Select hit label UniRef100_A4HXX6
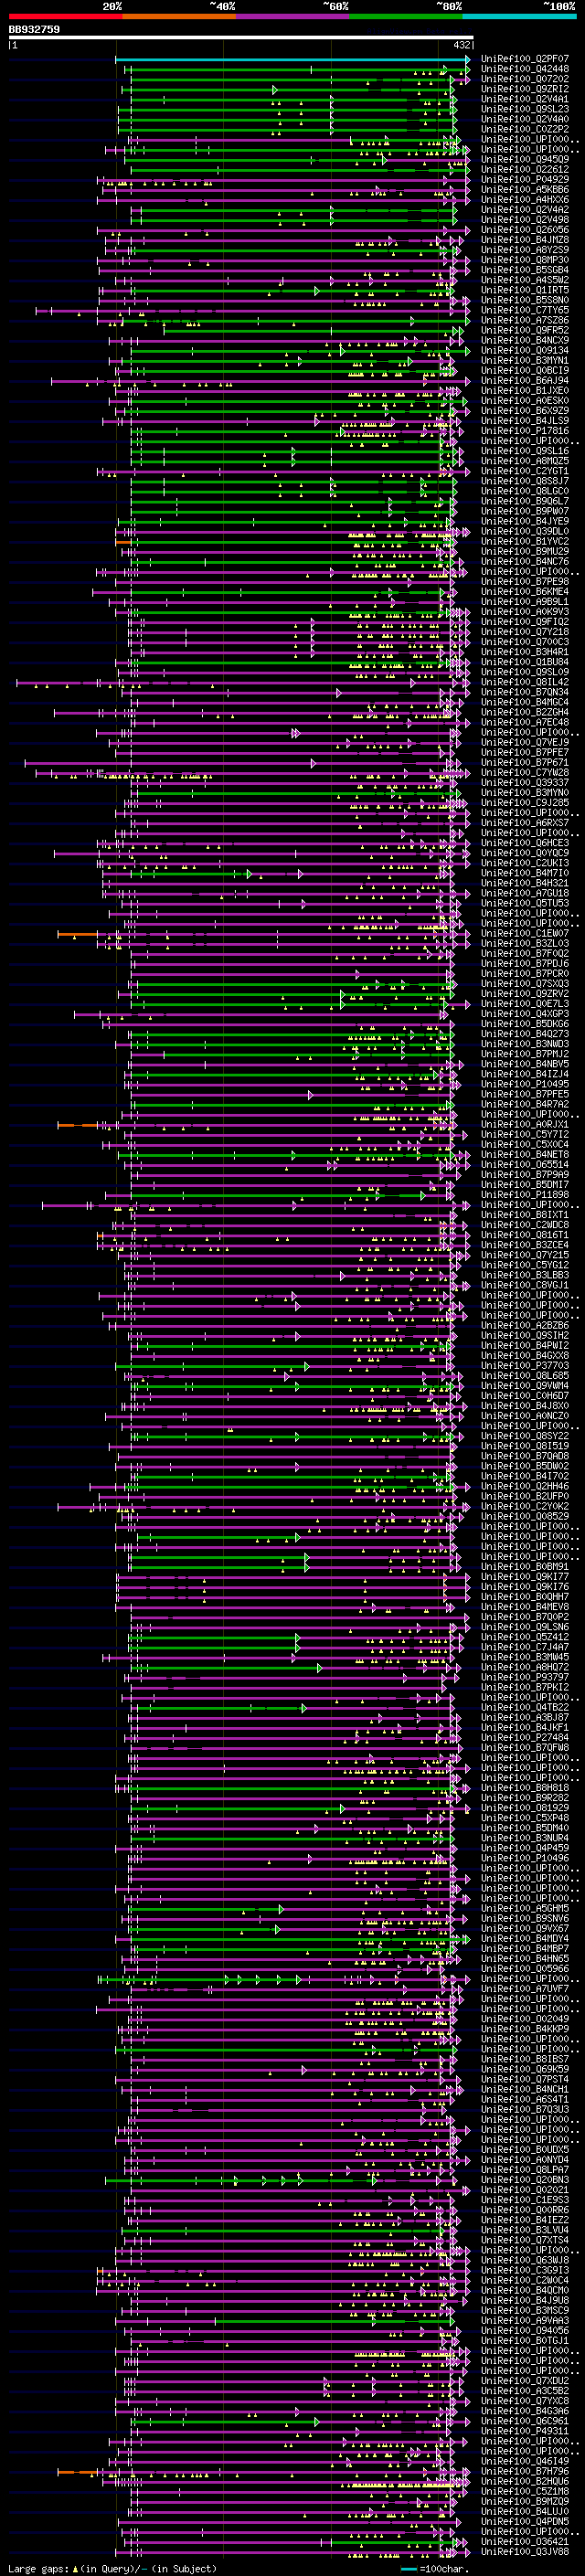This screenshot has height=2576, width=585. click(x=525, y=200)
